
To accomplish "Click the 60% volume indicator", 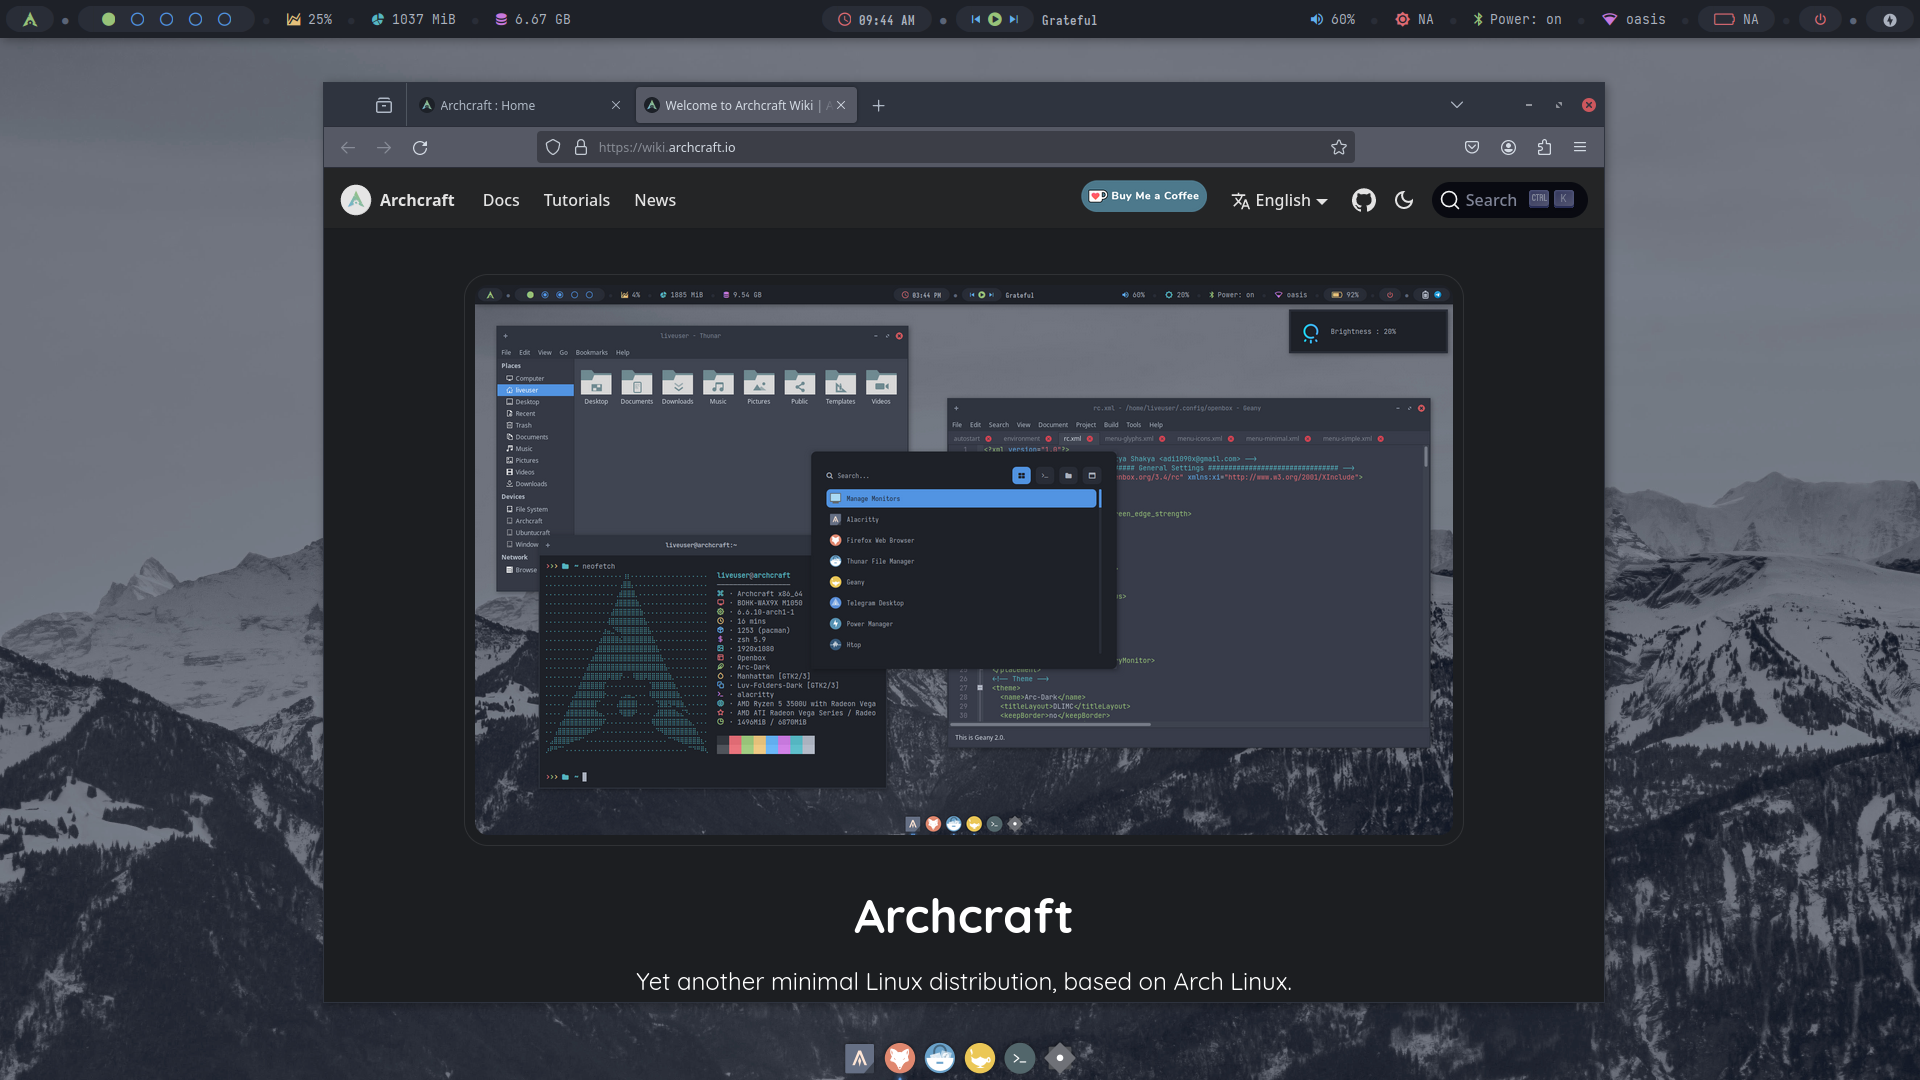I will [1333, 19].
